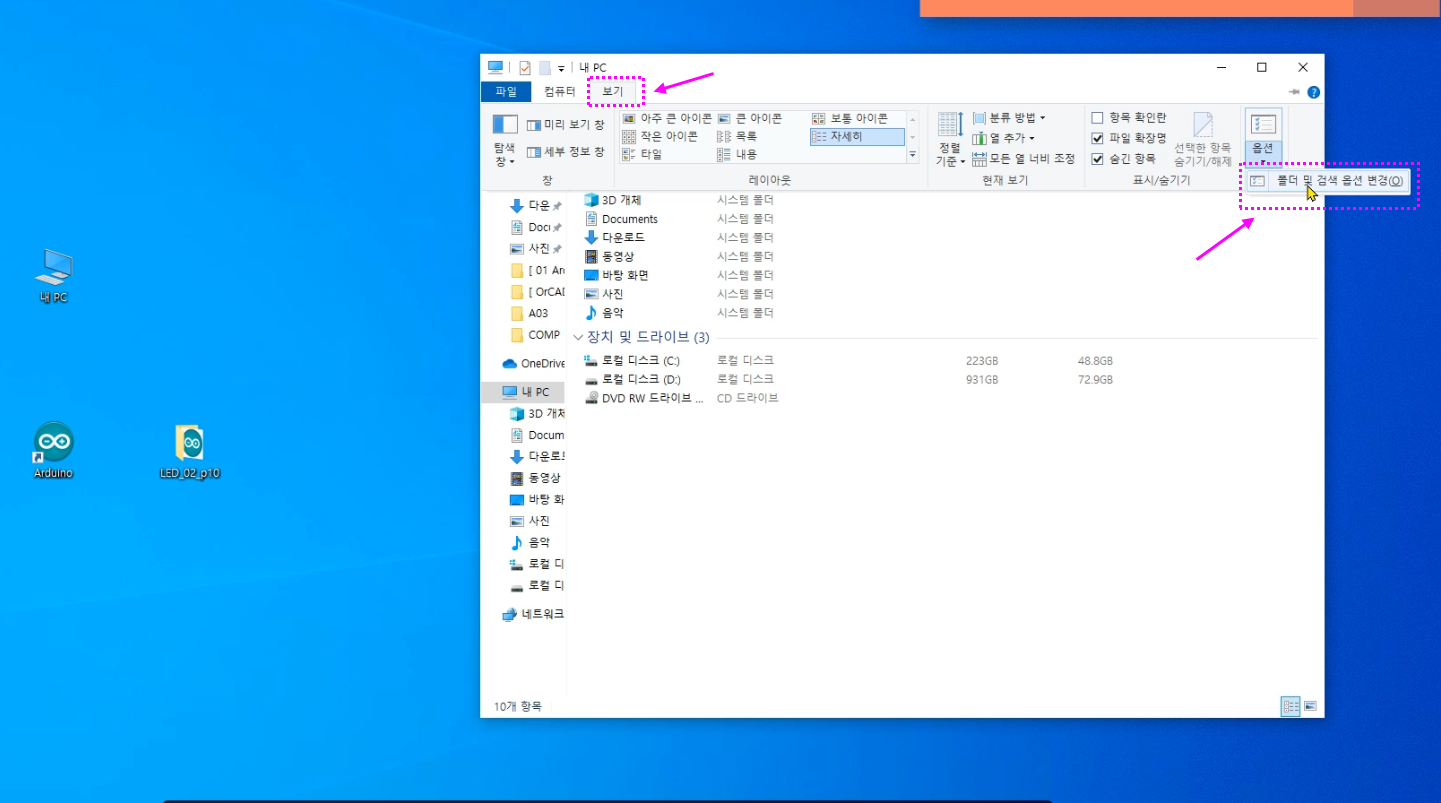This screenshot has height=803, width=1441.
Task: Select 내용 layout view
Action: pos(737,154)
